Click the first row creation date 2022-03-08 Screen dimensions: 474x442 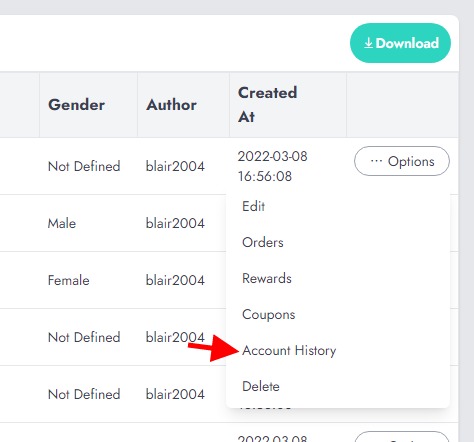tap(272, 156)
